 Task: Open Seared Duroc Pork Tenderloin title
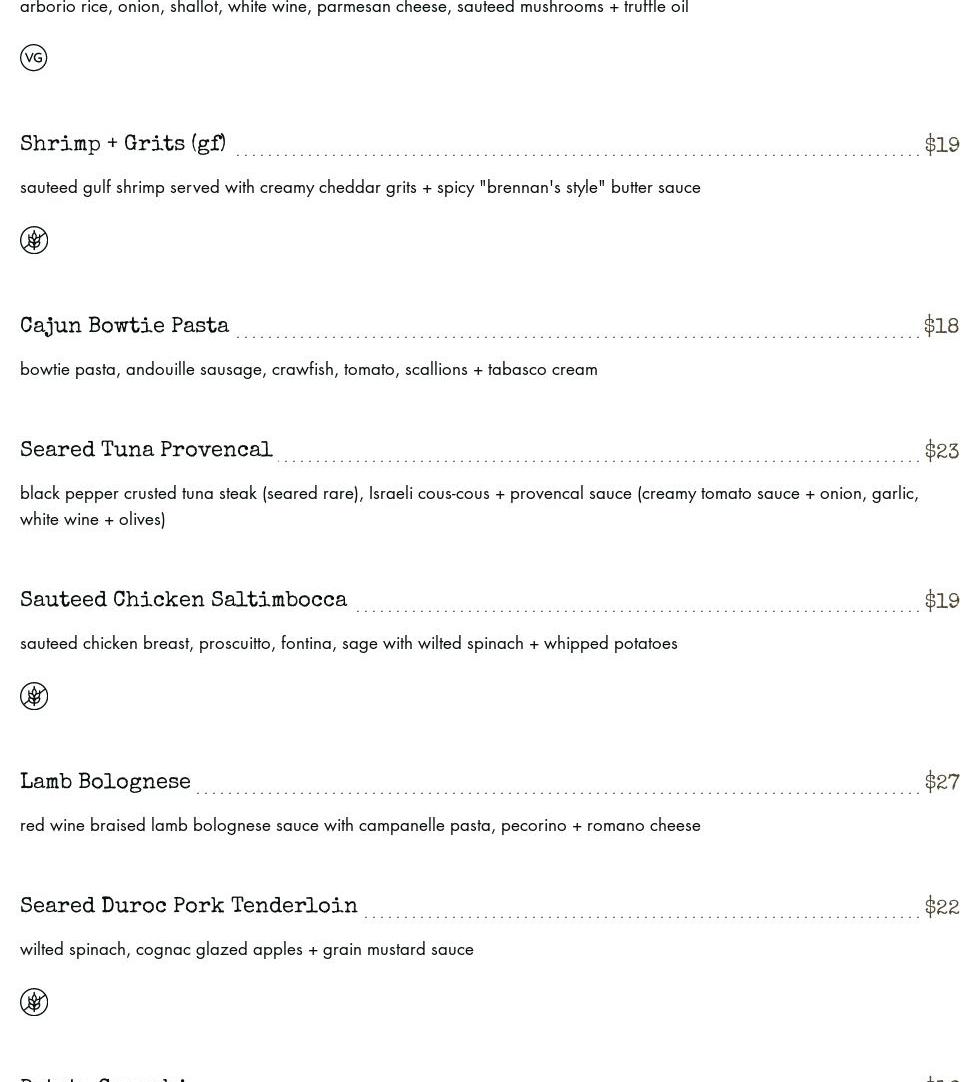(188, 905)
